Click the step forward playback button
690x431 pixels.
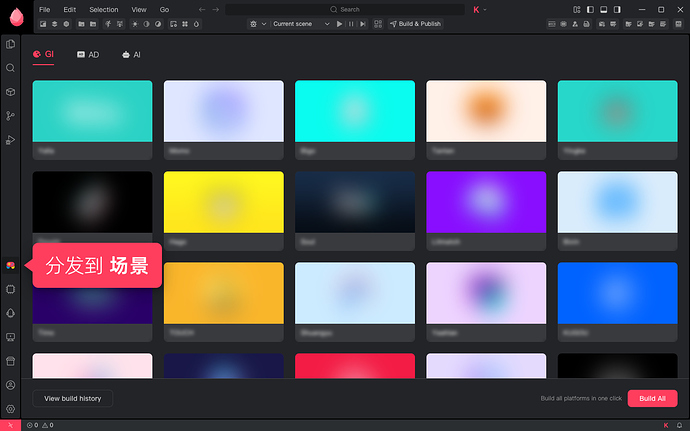(363, 24)
